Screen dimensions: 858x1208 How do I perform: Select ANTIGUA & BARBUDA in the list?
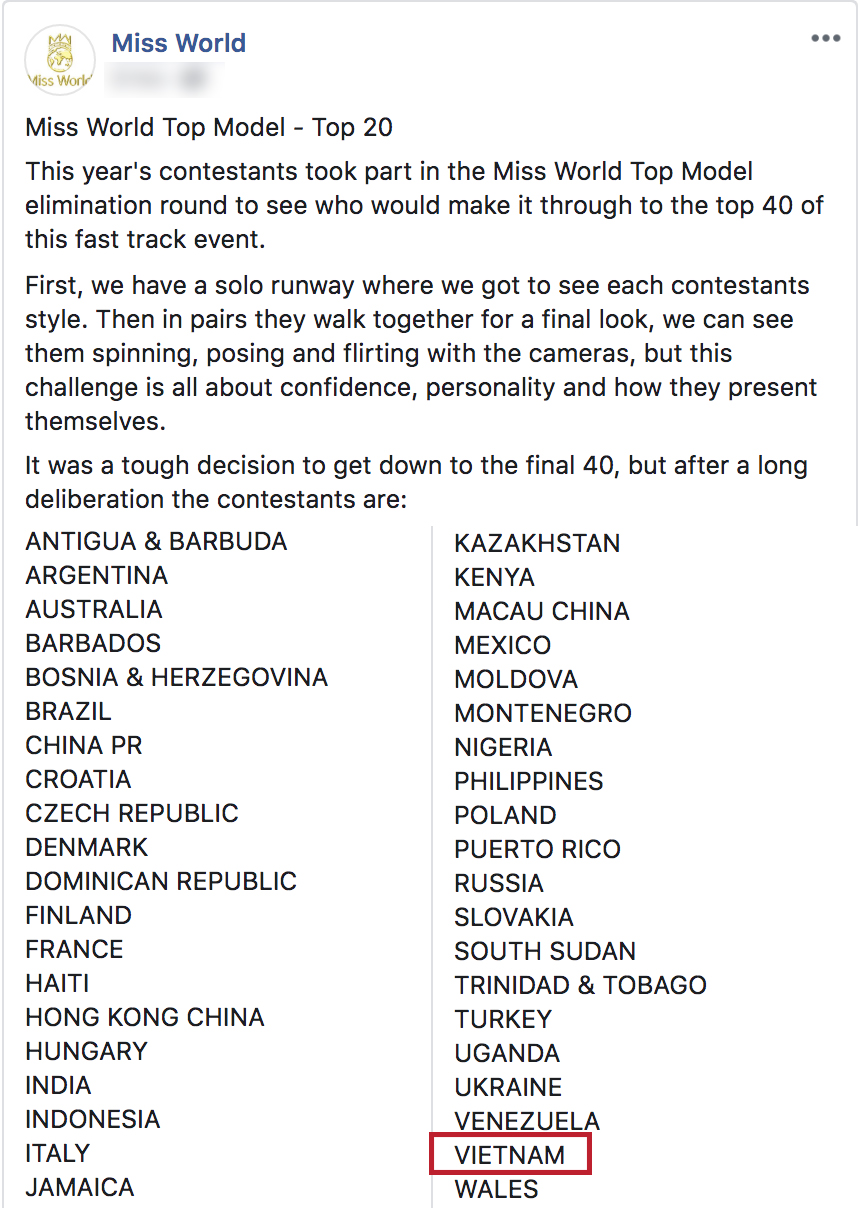156,542
